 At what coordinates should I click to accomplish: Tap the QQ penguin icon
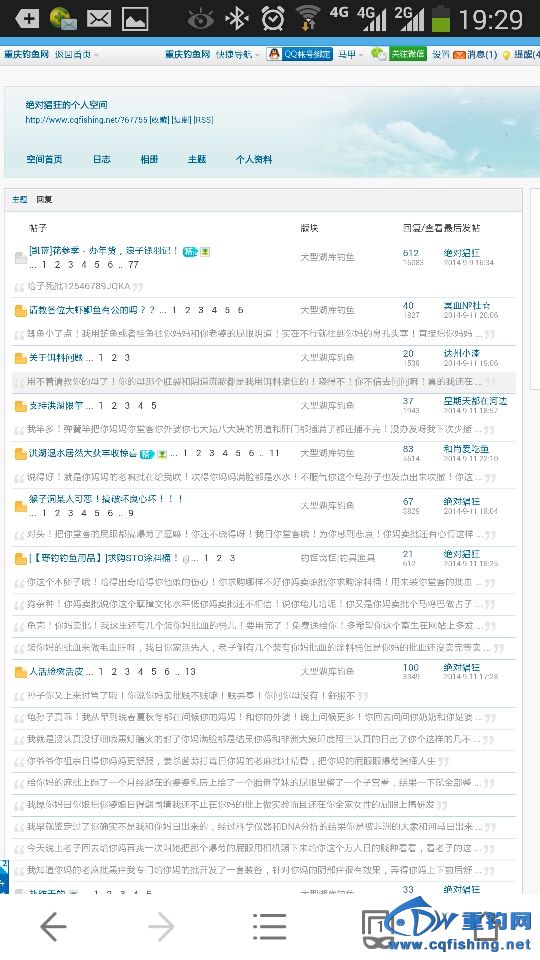click(x=274, y=54)
